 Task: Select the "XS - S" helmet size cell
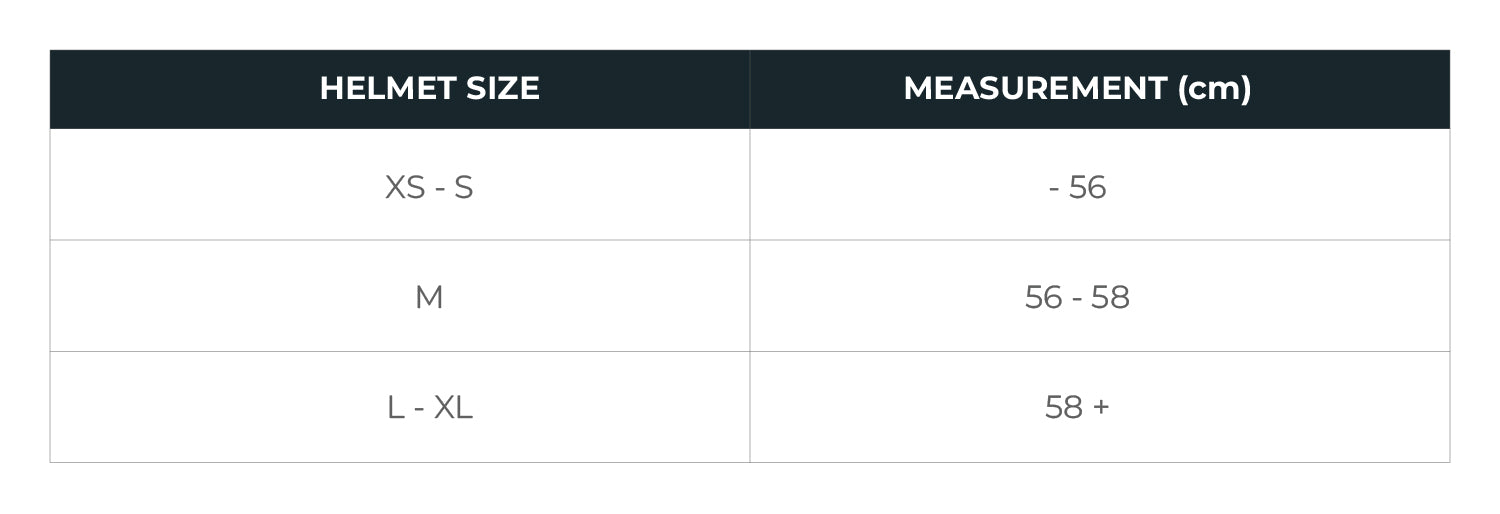point(429,187)
